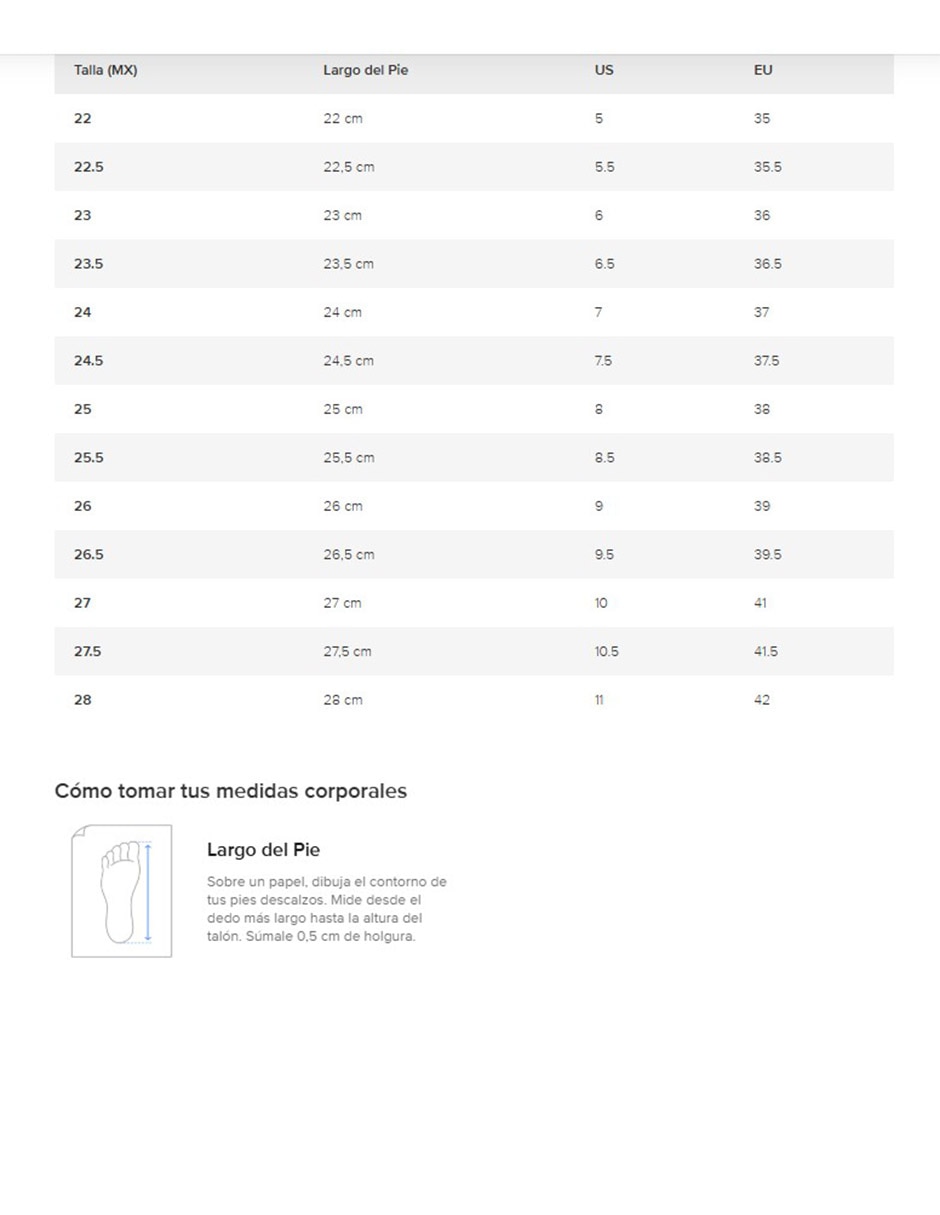The image size is (940, 1215).
Task: Select the size 28 row label
Action: coord(82,700)
